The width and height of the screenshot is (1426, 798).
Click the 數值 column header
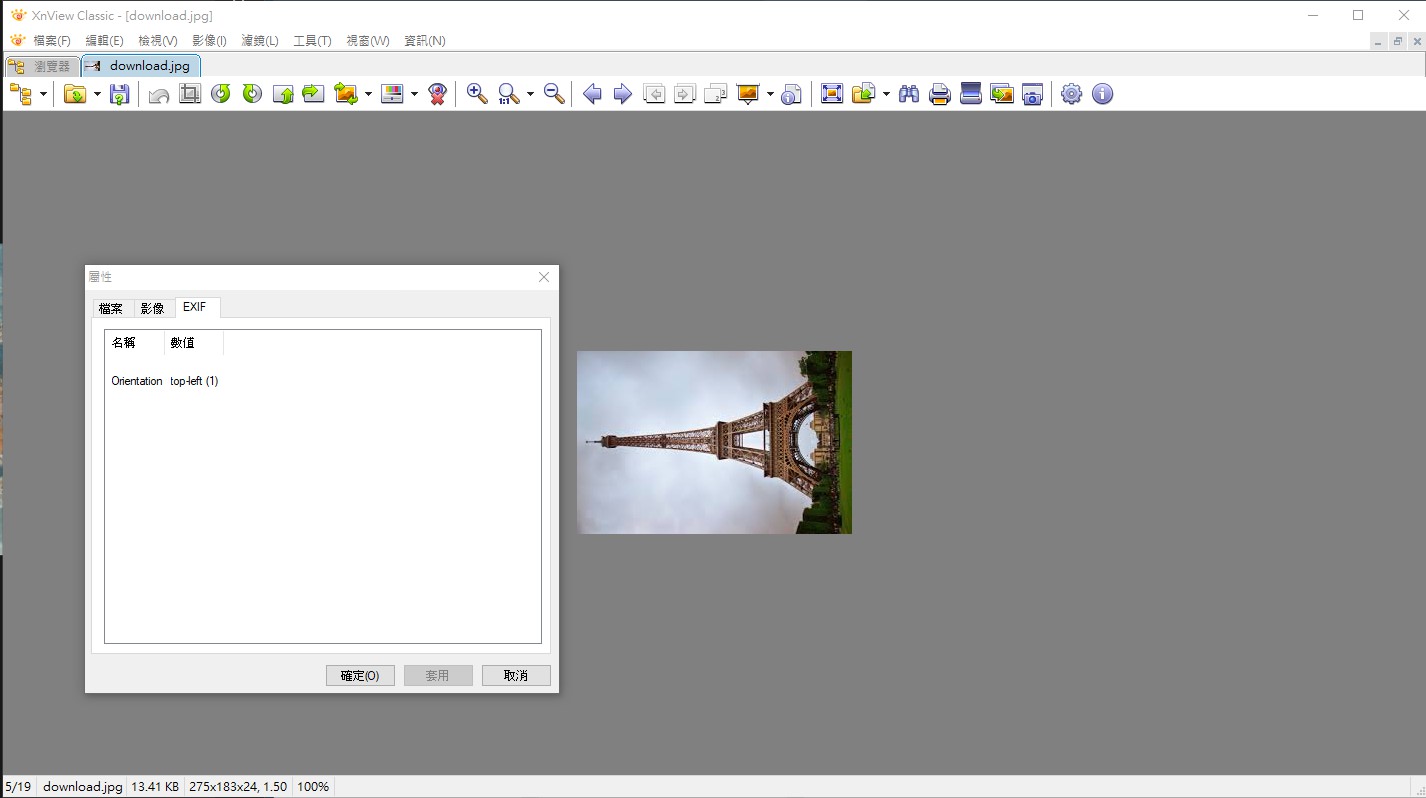[194, 343]
